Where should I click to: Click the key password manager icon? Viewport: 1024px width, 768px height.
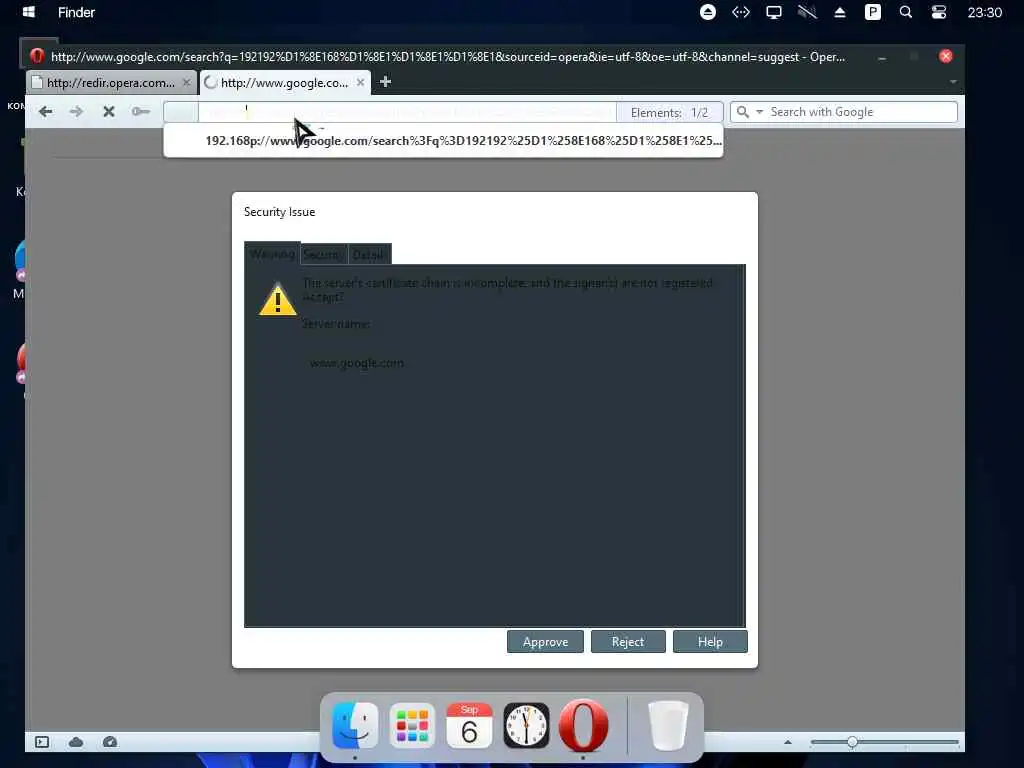coord(140,112)
